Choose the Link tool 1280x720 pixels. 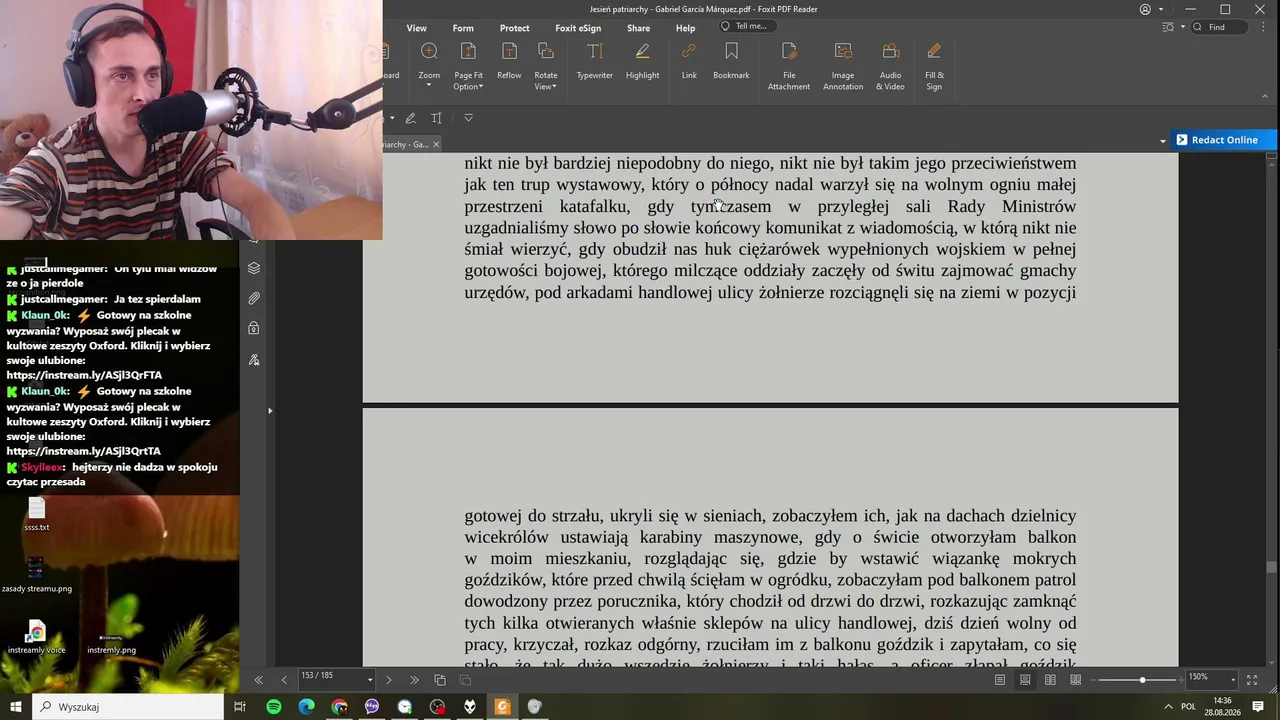(689, 62)
